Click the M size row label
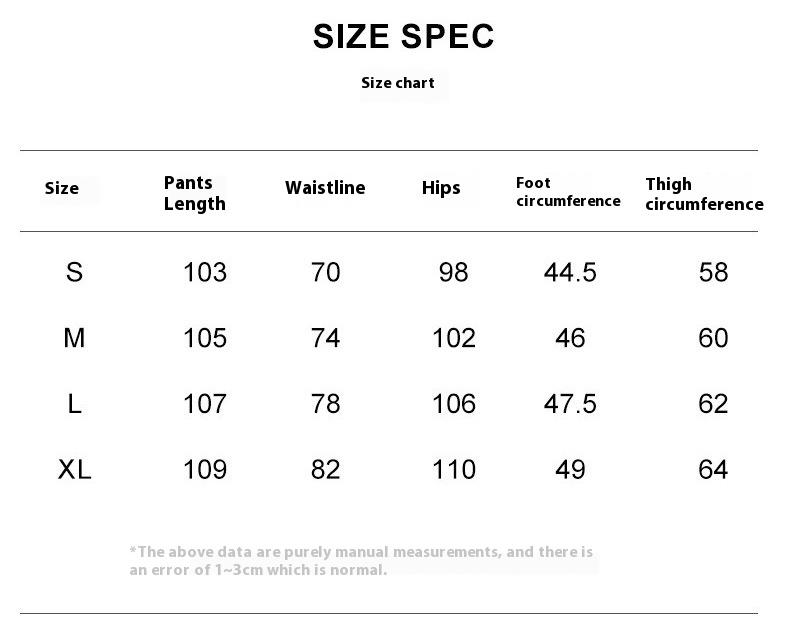 [74, 338]
